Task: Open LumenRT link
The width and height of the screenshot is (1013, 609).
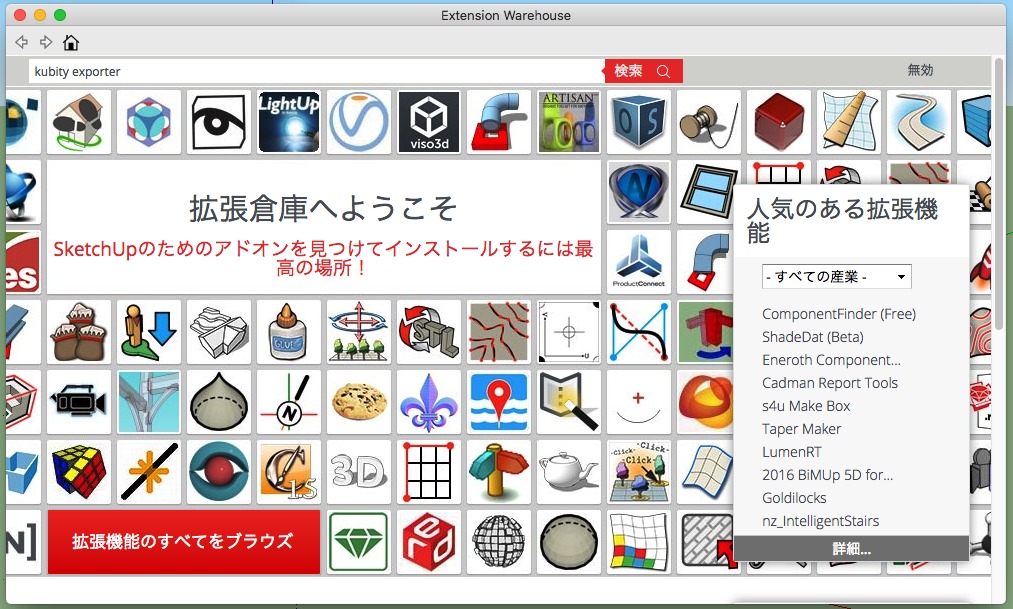Action: click(x=791, y=452)
